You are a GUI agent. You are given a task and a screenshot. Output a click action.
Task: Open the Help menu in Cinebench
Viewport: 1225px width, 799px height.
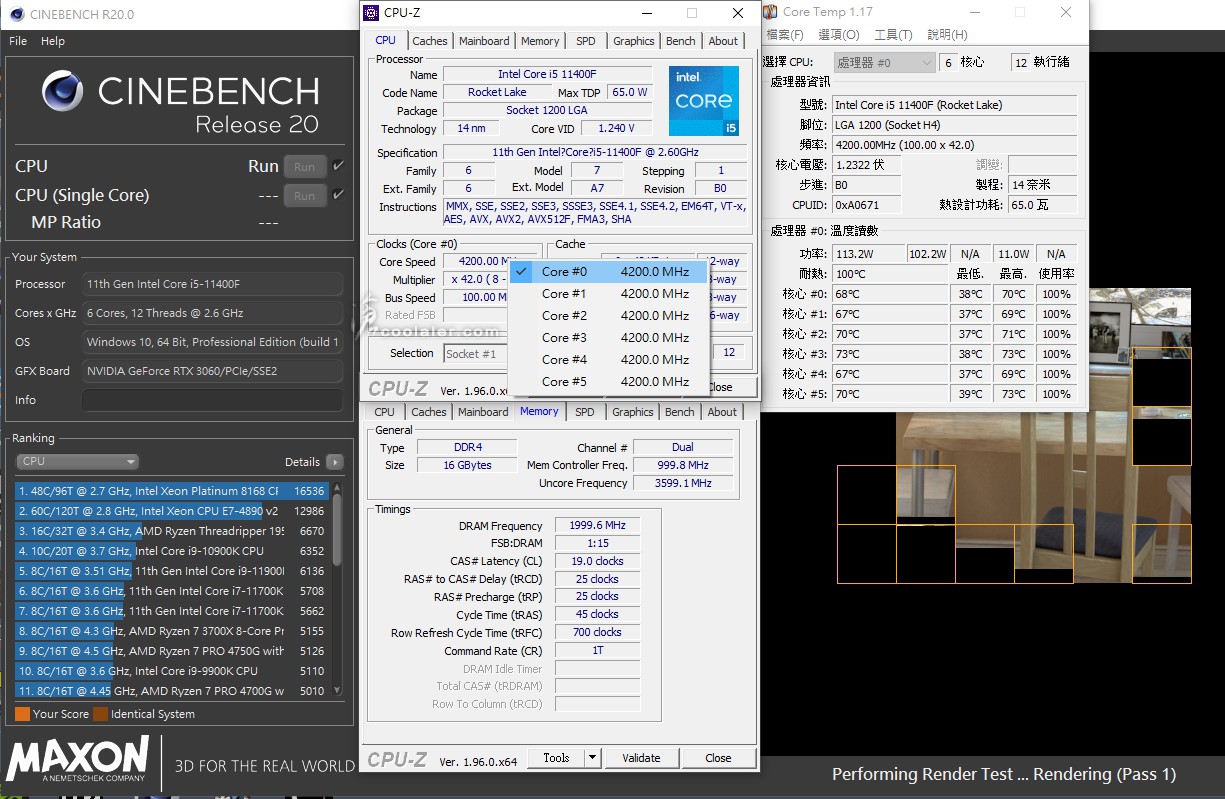[x=53, y=41]
